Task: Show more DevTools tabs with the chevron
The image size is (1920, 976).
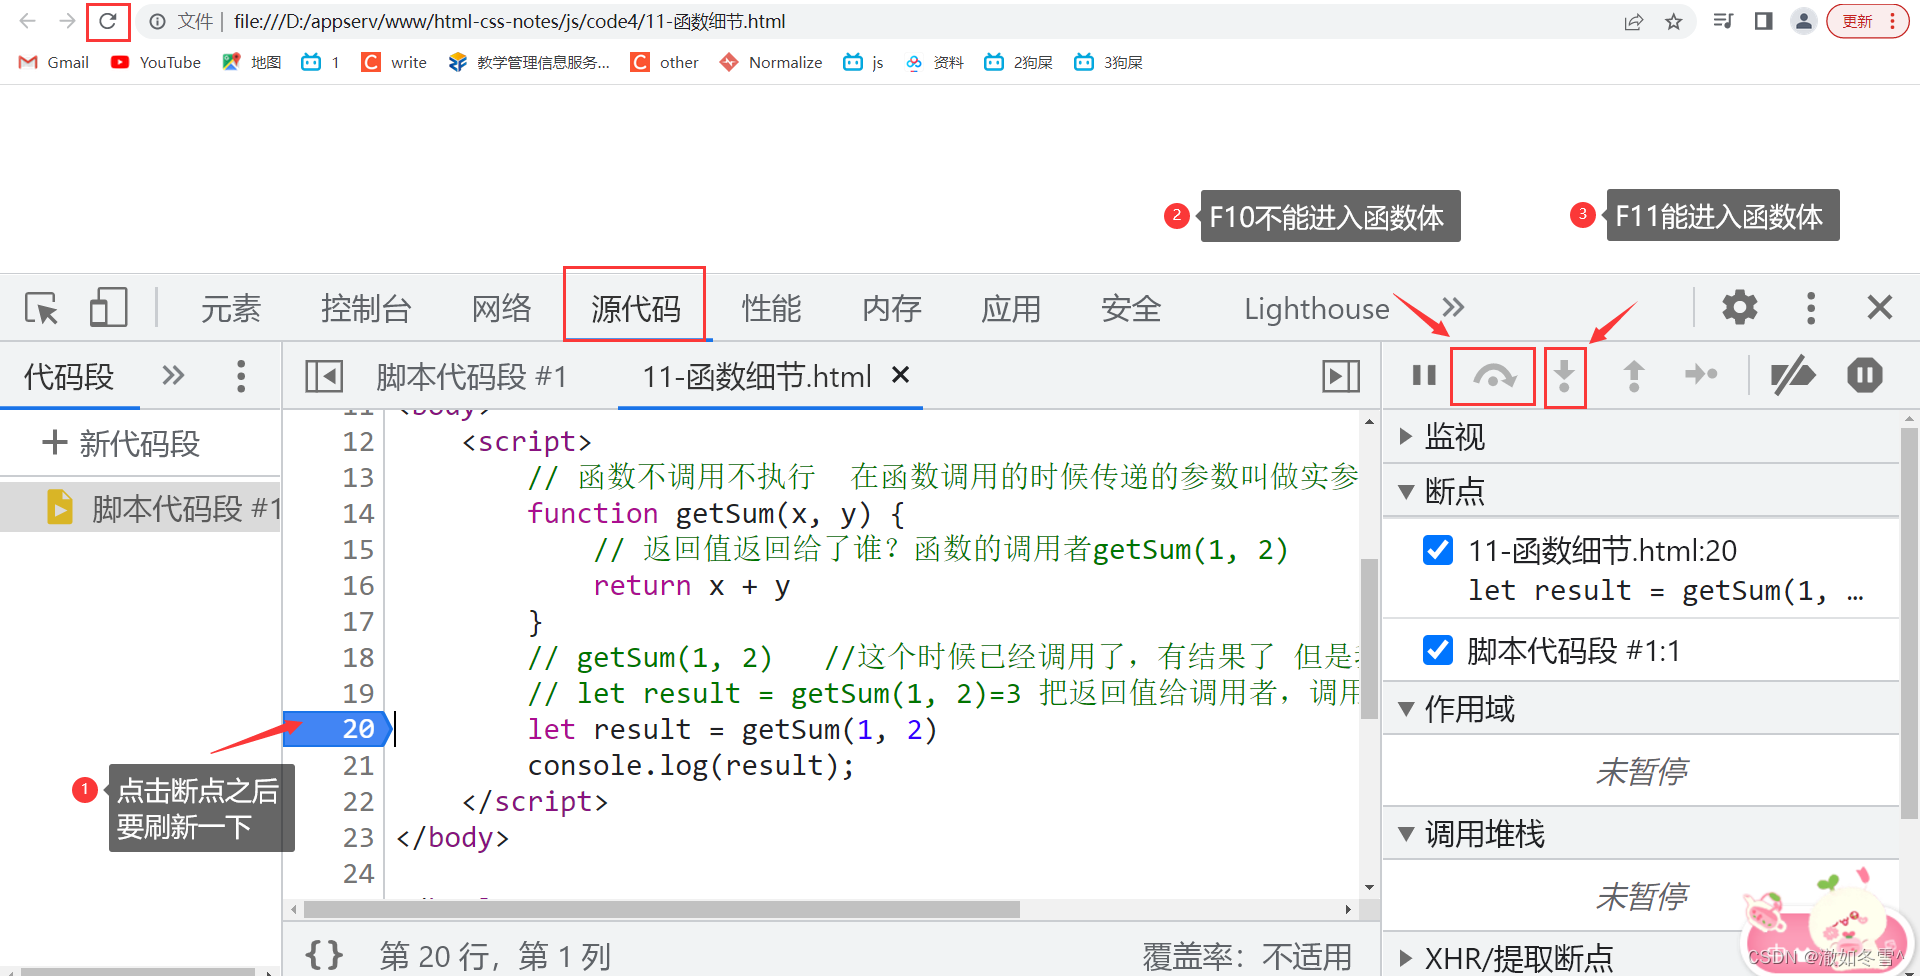Action: point(1453,307)
